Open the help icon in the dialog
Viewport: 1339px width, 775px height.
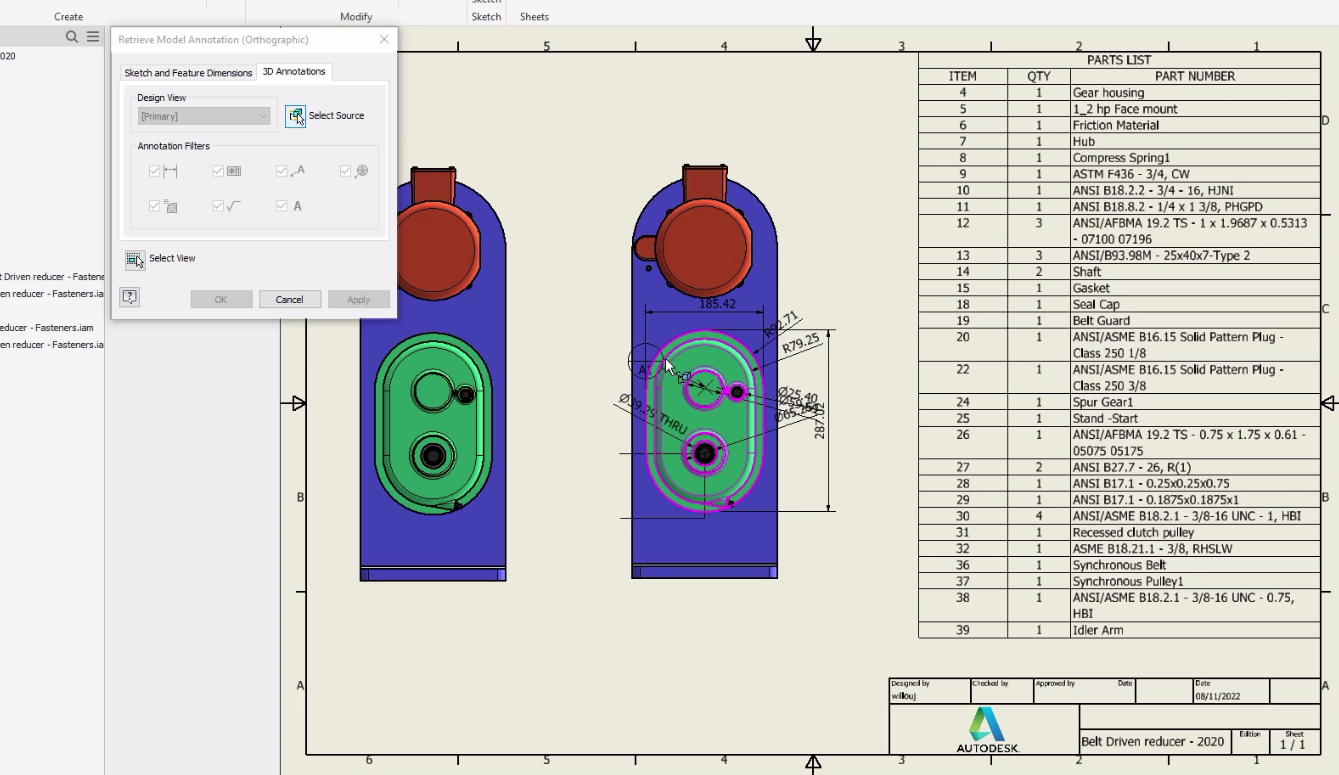pos(129,297)
